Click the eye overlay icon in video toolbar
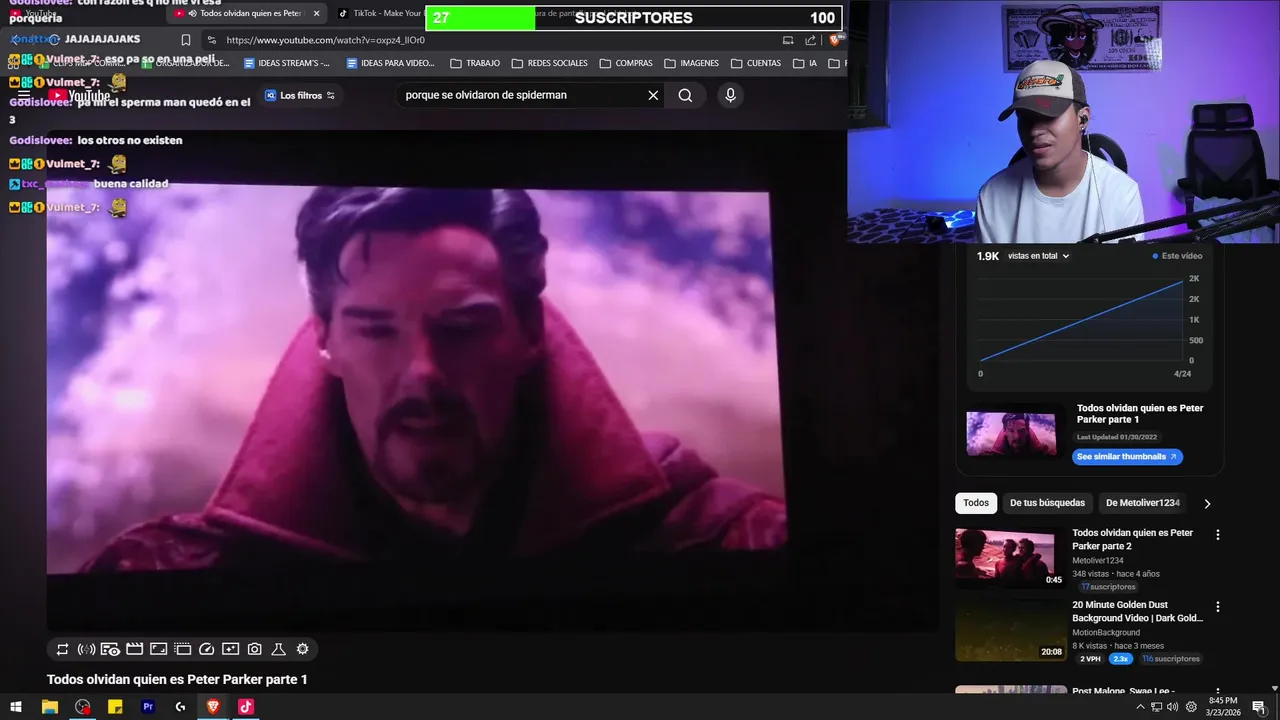Image resolution: width=1280 pixels, height=720 pixels. (110, 649)
